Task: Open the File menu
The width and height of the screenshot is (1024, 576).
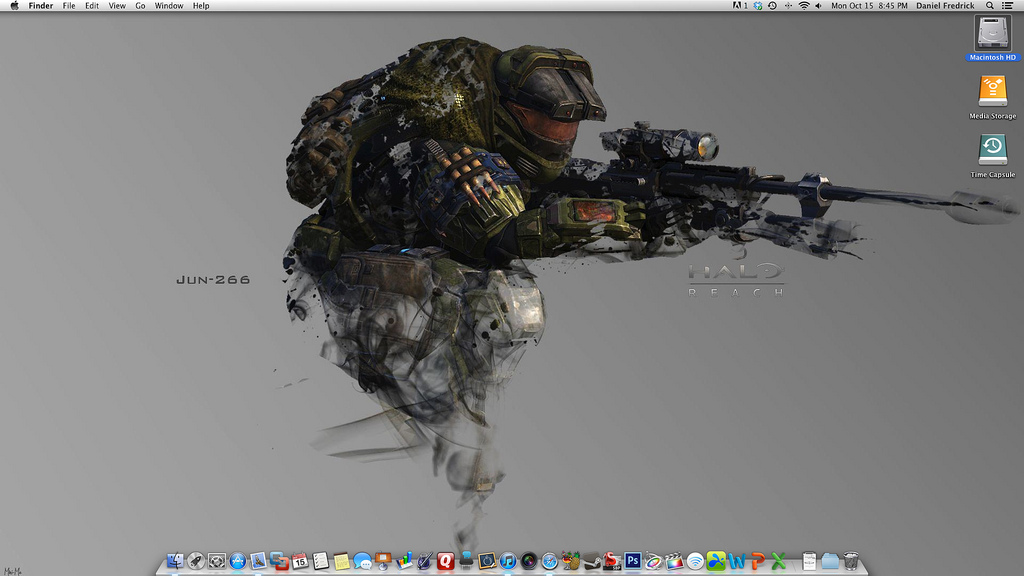Action: pos(69,5)
